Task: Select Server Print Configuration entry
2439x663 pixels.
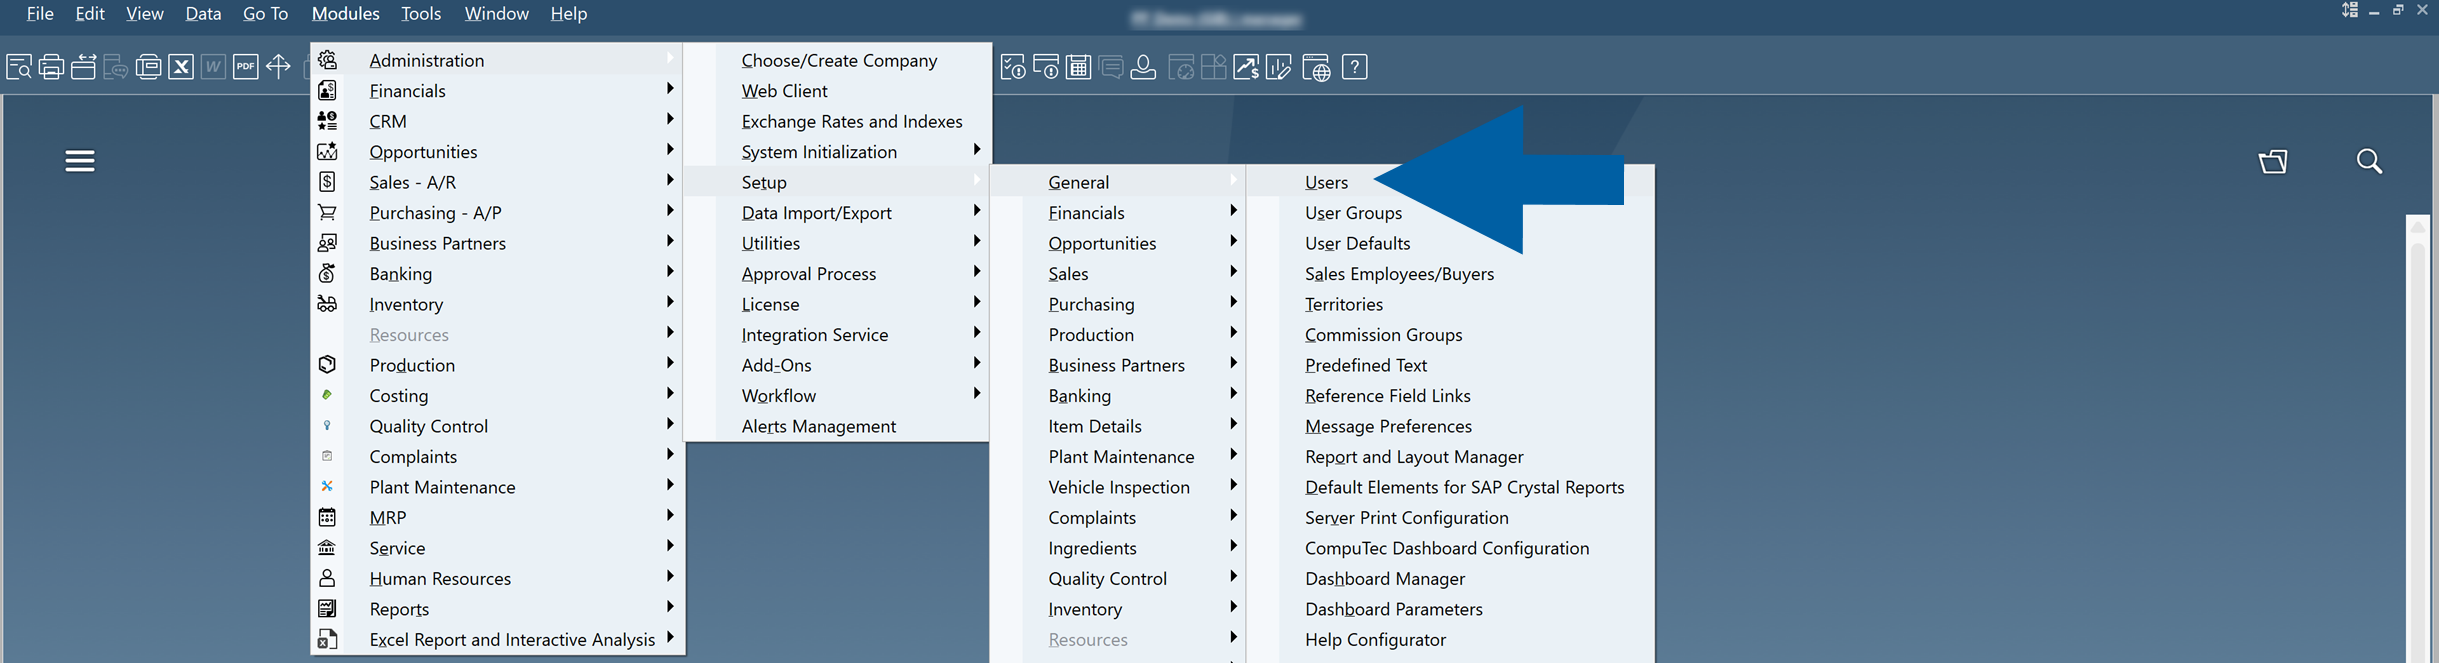Action: pos(1406,518)
